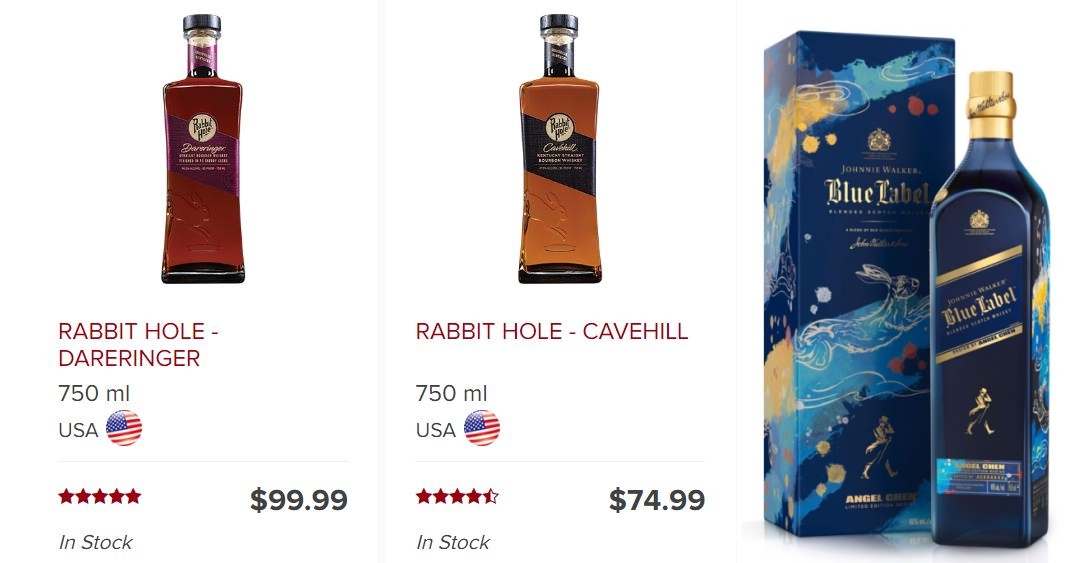1070x563 pixels.
Task: Click the star rating for Cavehill
Action: [x=457, y=497]
